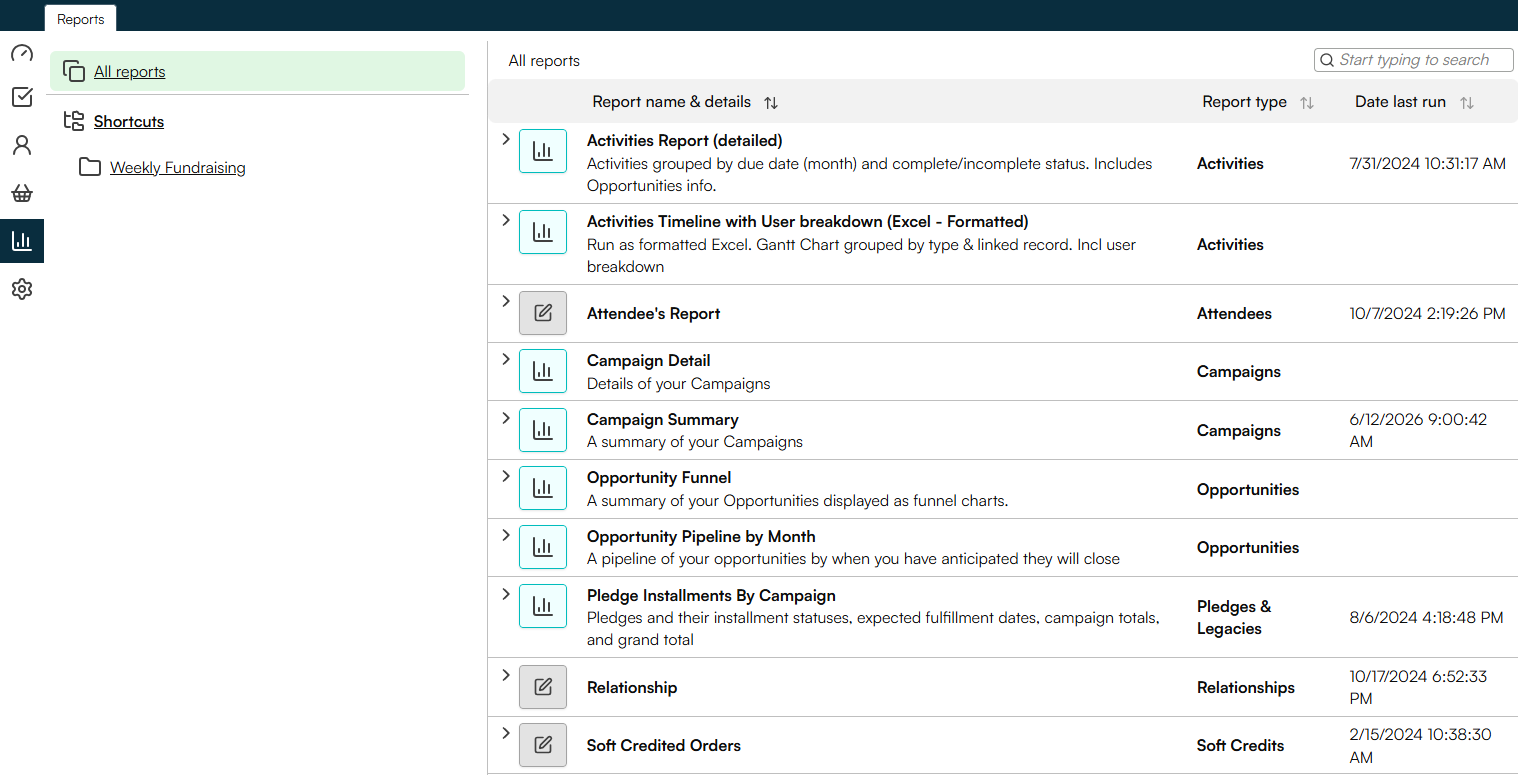Select the Relationships report type cell
This screenshot has height=775, width=1518.
[x=1246, y=688]
